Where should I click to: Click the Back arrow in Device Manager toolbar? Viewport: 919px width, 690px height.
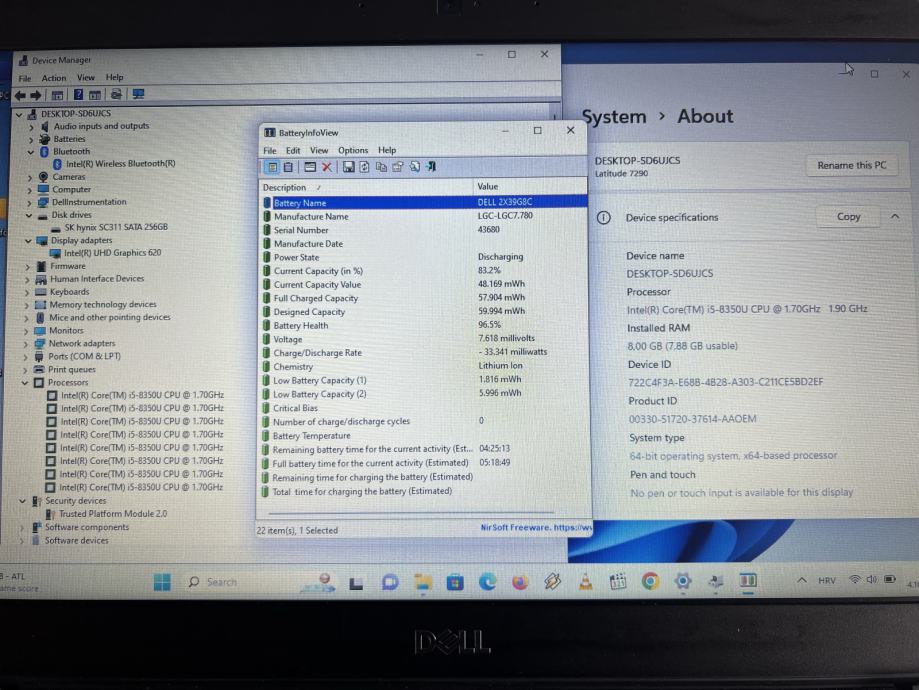tap(21, 95)
